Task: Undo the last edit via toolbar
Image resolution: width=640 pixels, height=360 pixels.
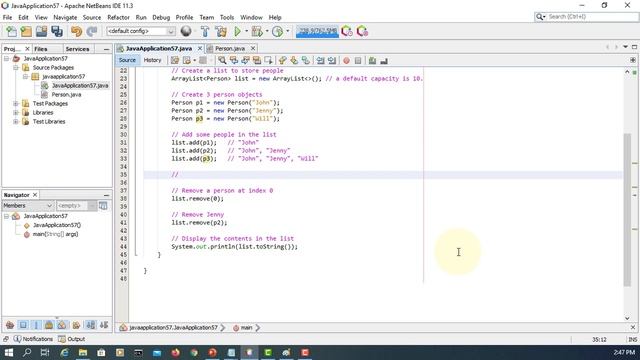Action: [76, 31]
